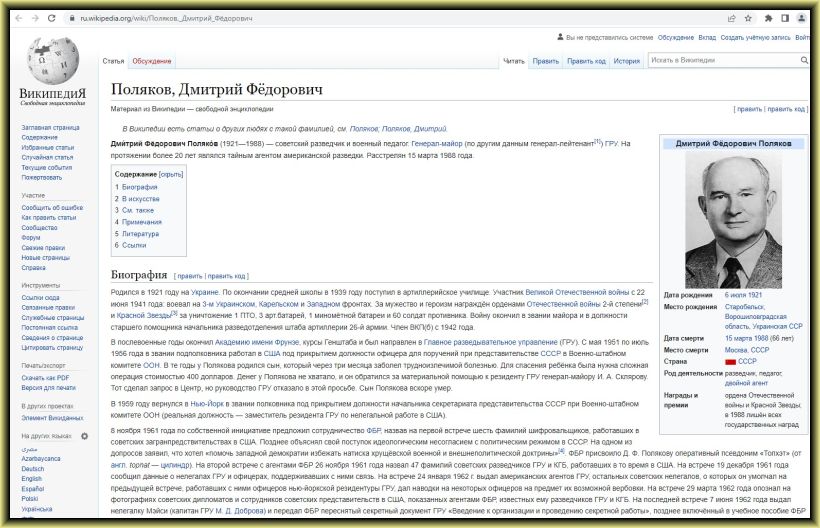Screen dimensions: 820x528
Task: Click Версия для печати link
Action: (48, 388)
